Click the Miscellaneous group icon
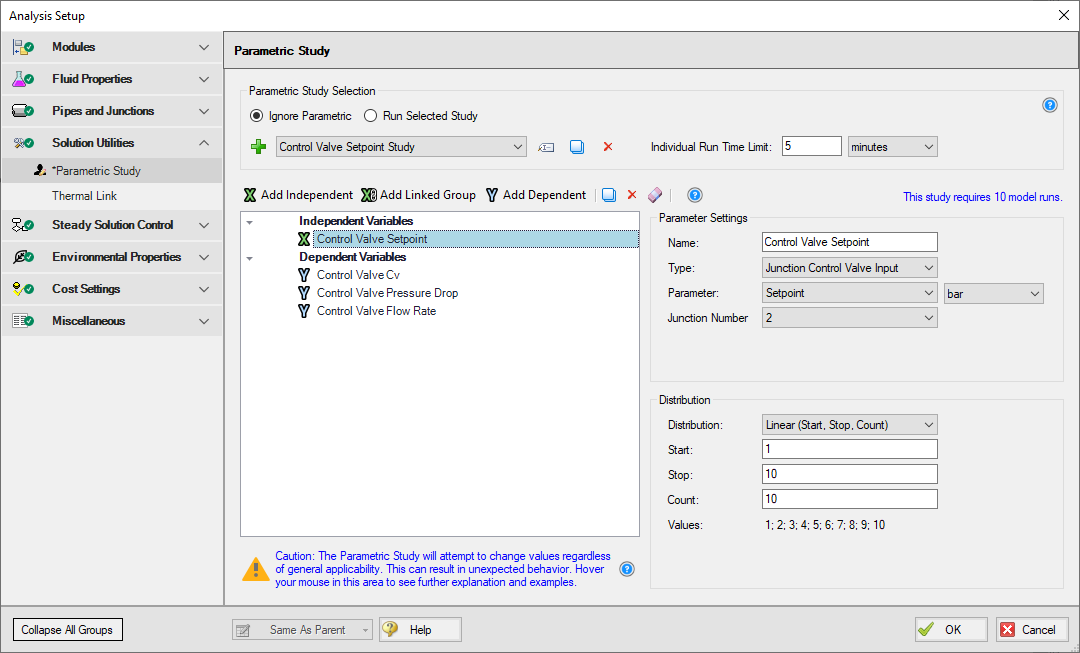The width and height of the screenshot is (1080, 653). pos(23,321)
